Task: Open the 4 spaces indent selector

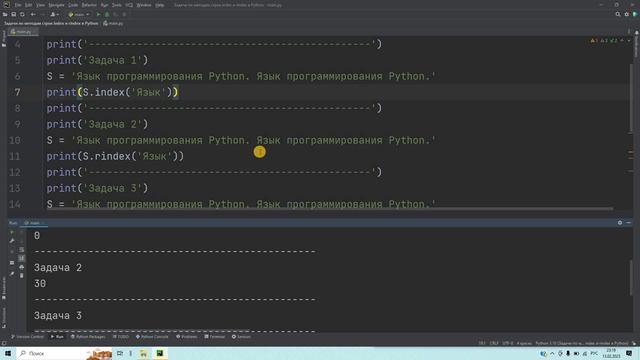Action: tap(524, 343)
